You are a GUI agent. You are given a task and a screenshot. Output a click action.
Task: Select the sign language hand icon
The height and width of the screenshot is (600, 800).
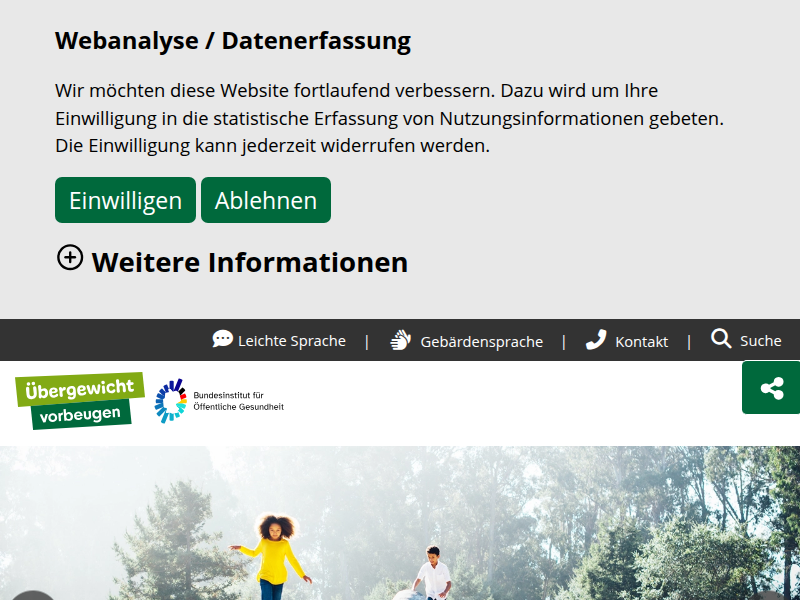point(400,340)
